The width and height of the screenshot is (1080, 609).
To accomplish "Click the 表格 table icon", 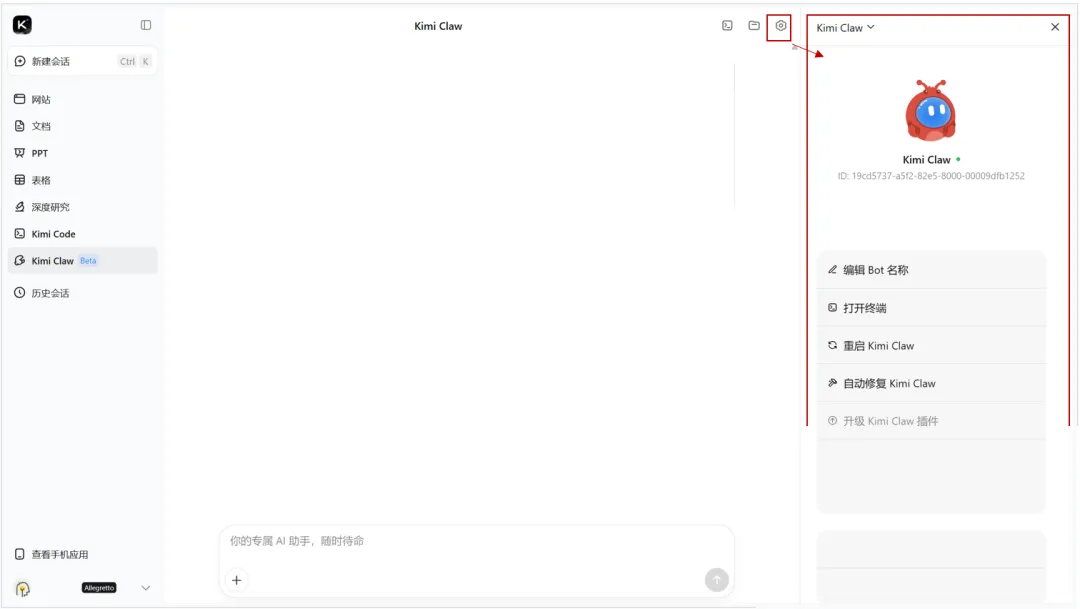I will pyautogui.click(x=19, y=180).
